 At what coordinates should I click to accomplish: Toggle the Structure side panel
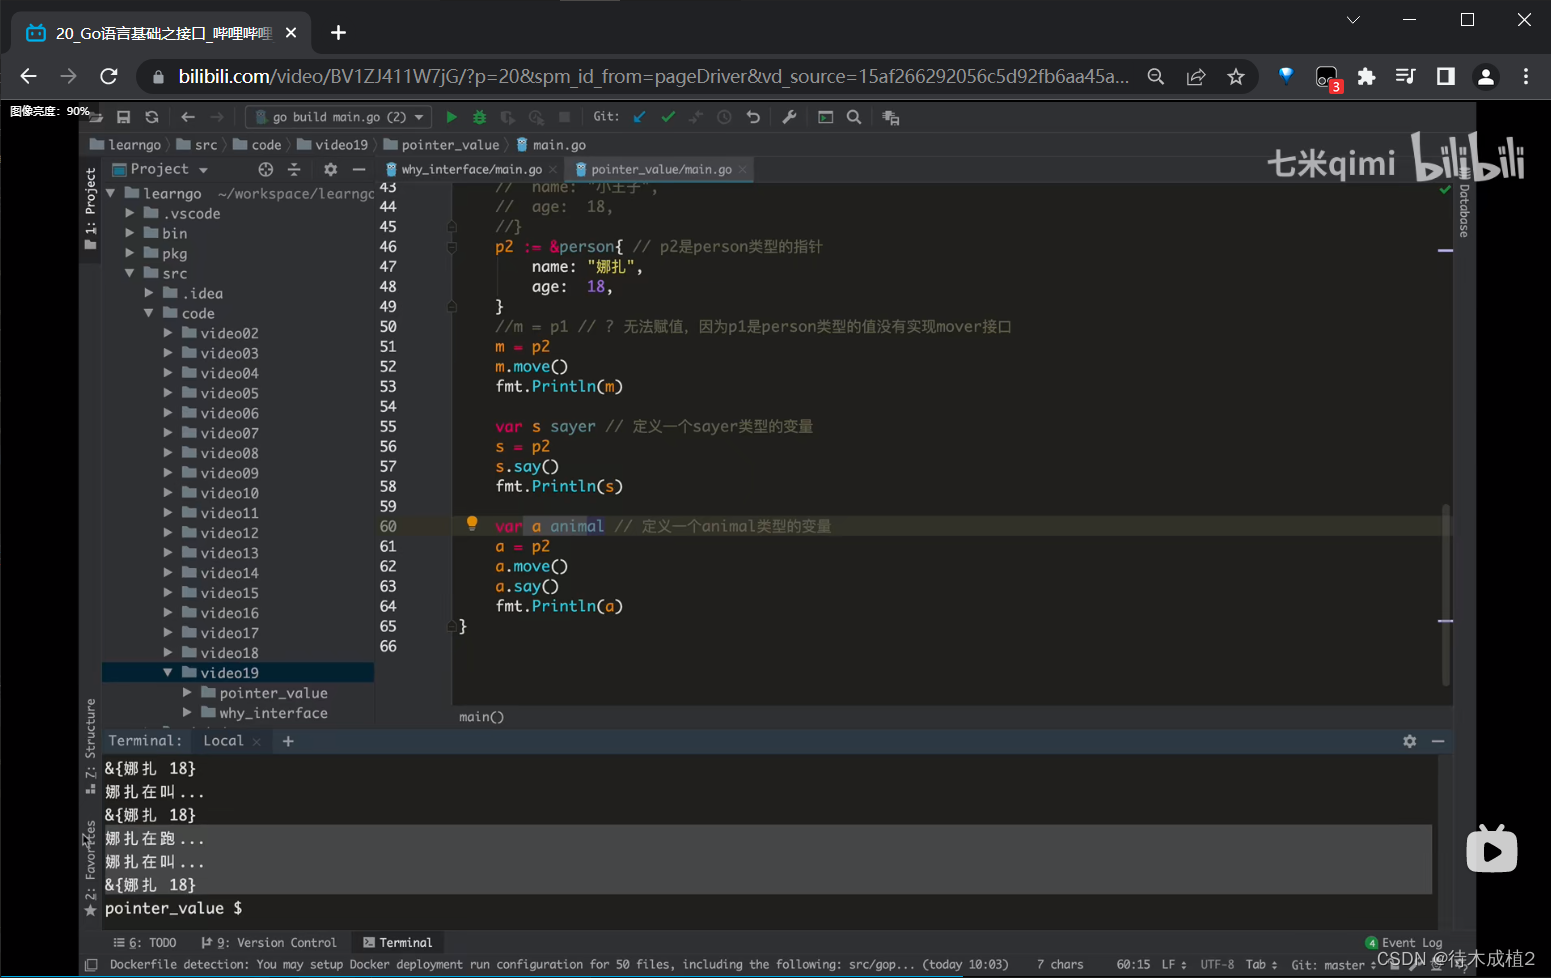[91, 745]
